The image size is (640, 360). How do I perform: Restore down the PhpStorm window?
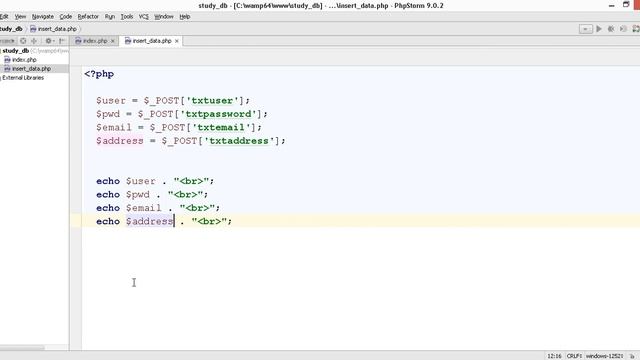626,4
